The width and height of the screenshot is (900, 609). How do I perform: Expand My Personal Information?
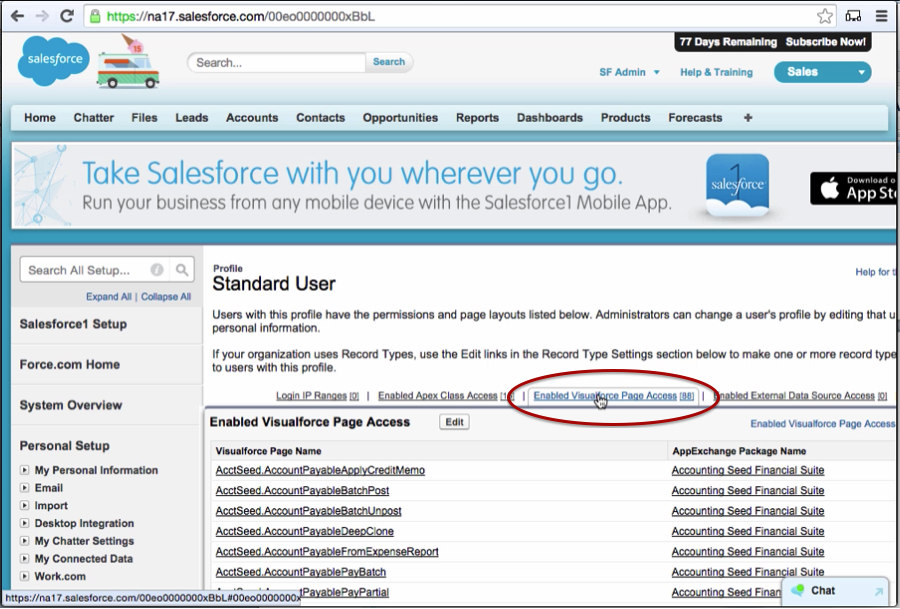24,470
